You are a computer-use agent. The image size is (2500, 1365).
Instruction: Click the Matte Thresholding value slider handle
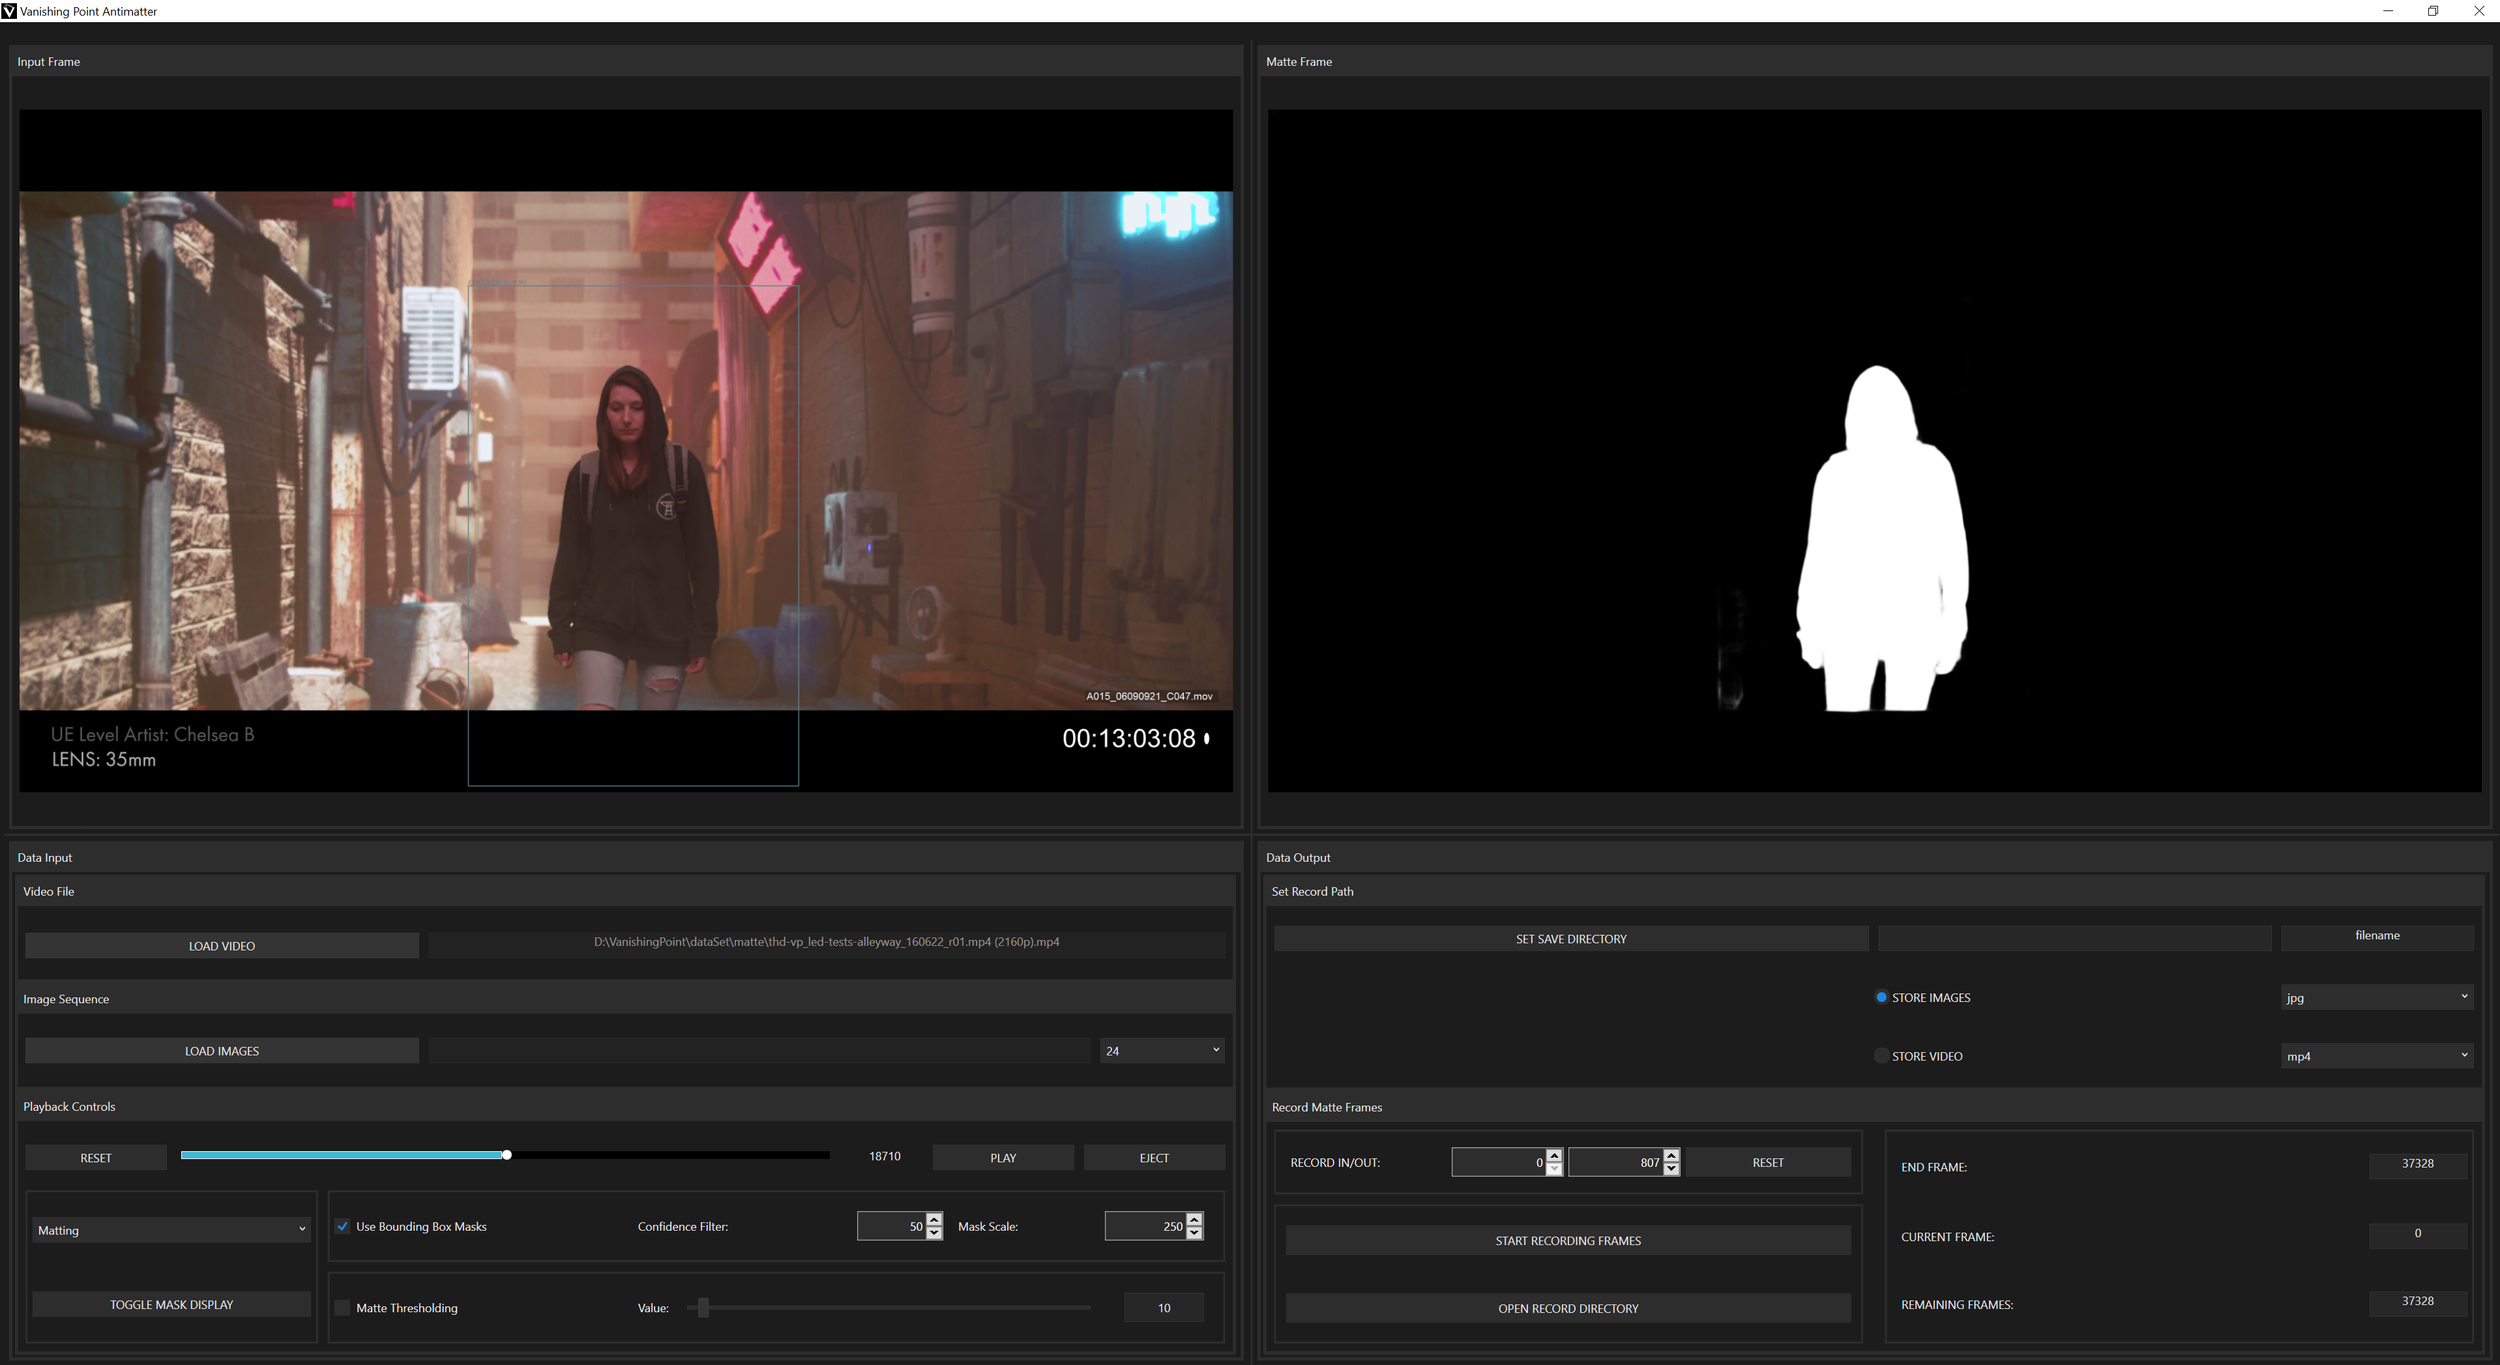[x=703, y=1307]
